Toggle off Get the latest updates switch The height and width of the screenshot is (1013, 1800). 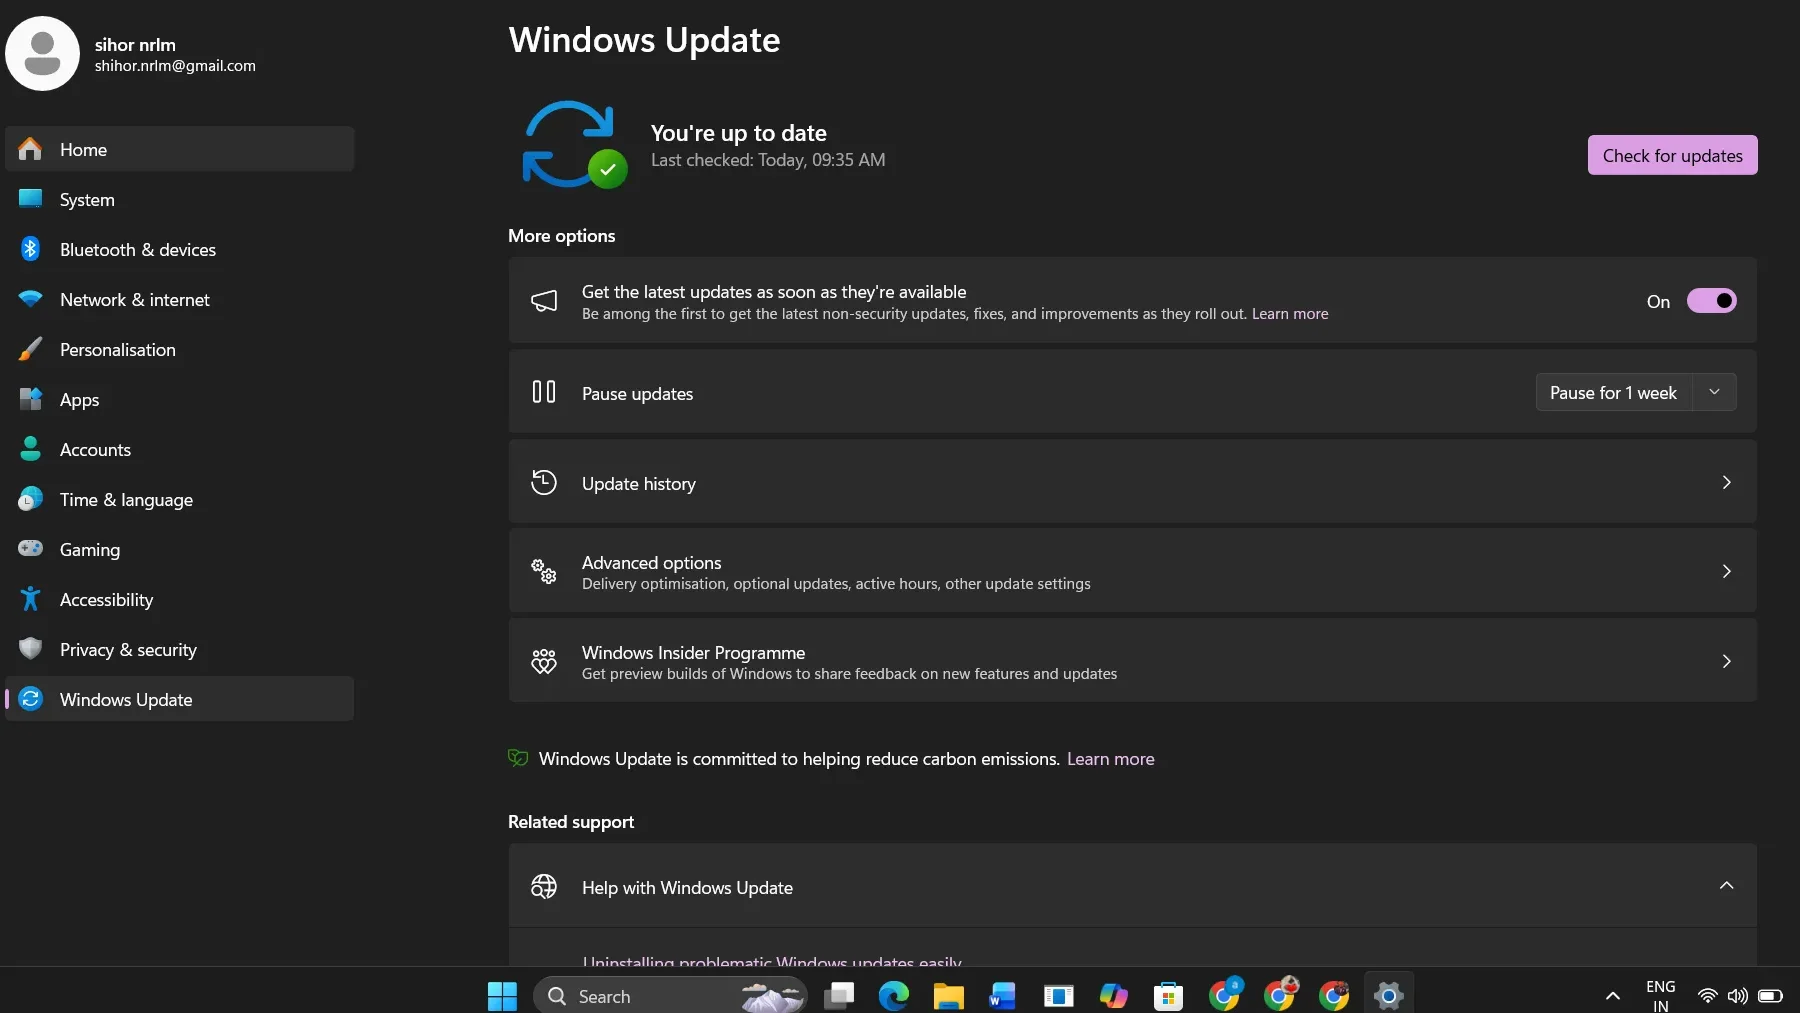[x=1711, y=301]
